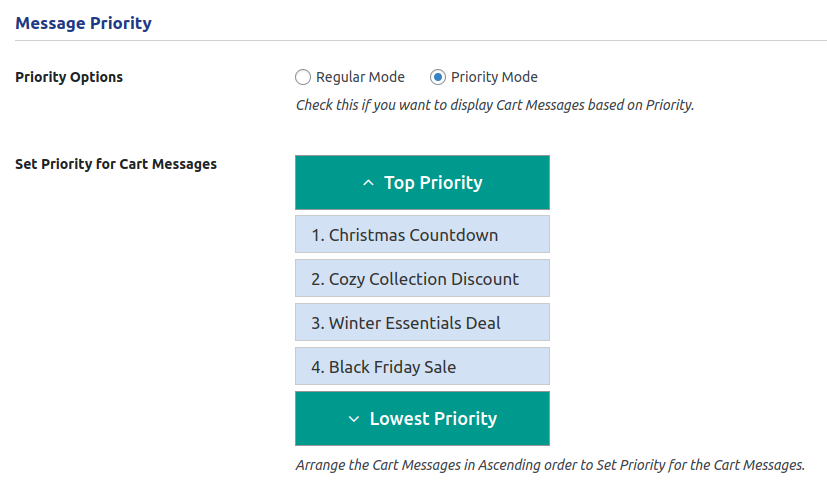The width and height of the screenshot is (827, 497).
Task: Click the number 1 before Christmas Countdown
Action: 317,235
